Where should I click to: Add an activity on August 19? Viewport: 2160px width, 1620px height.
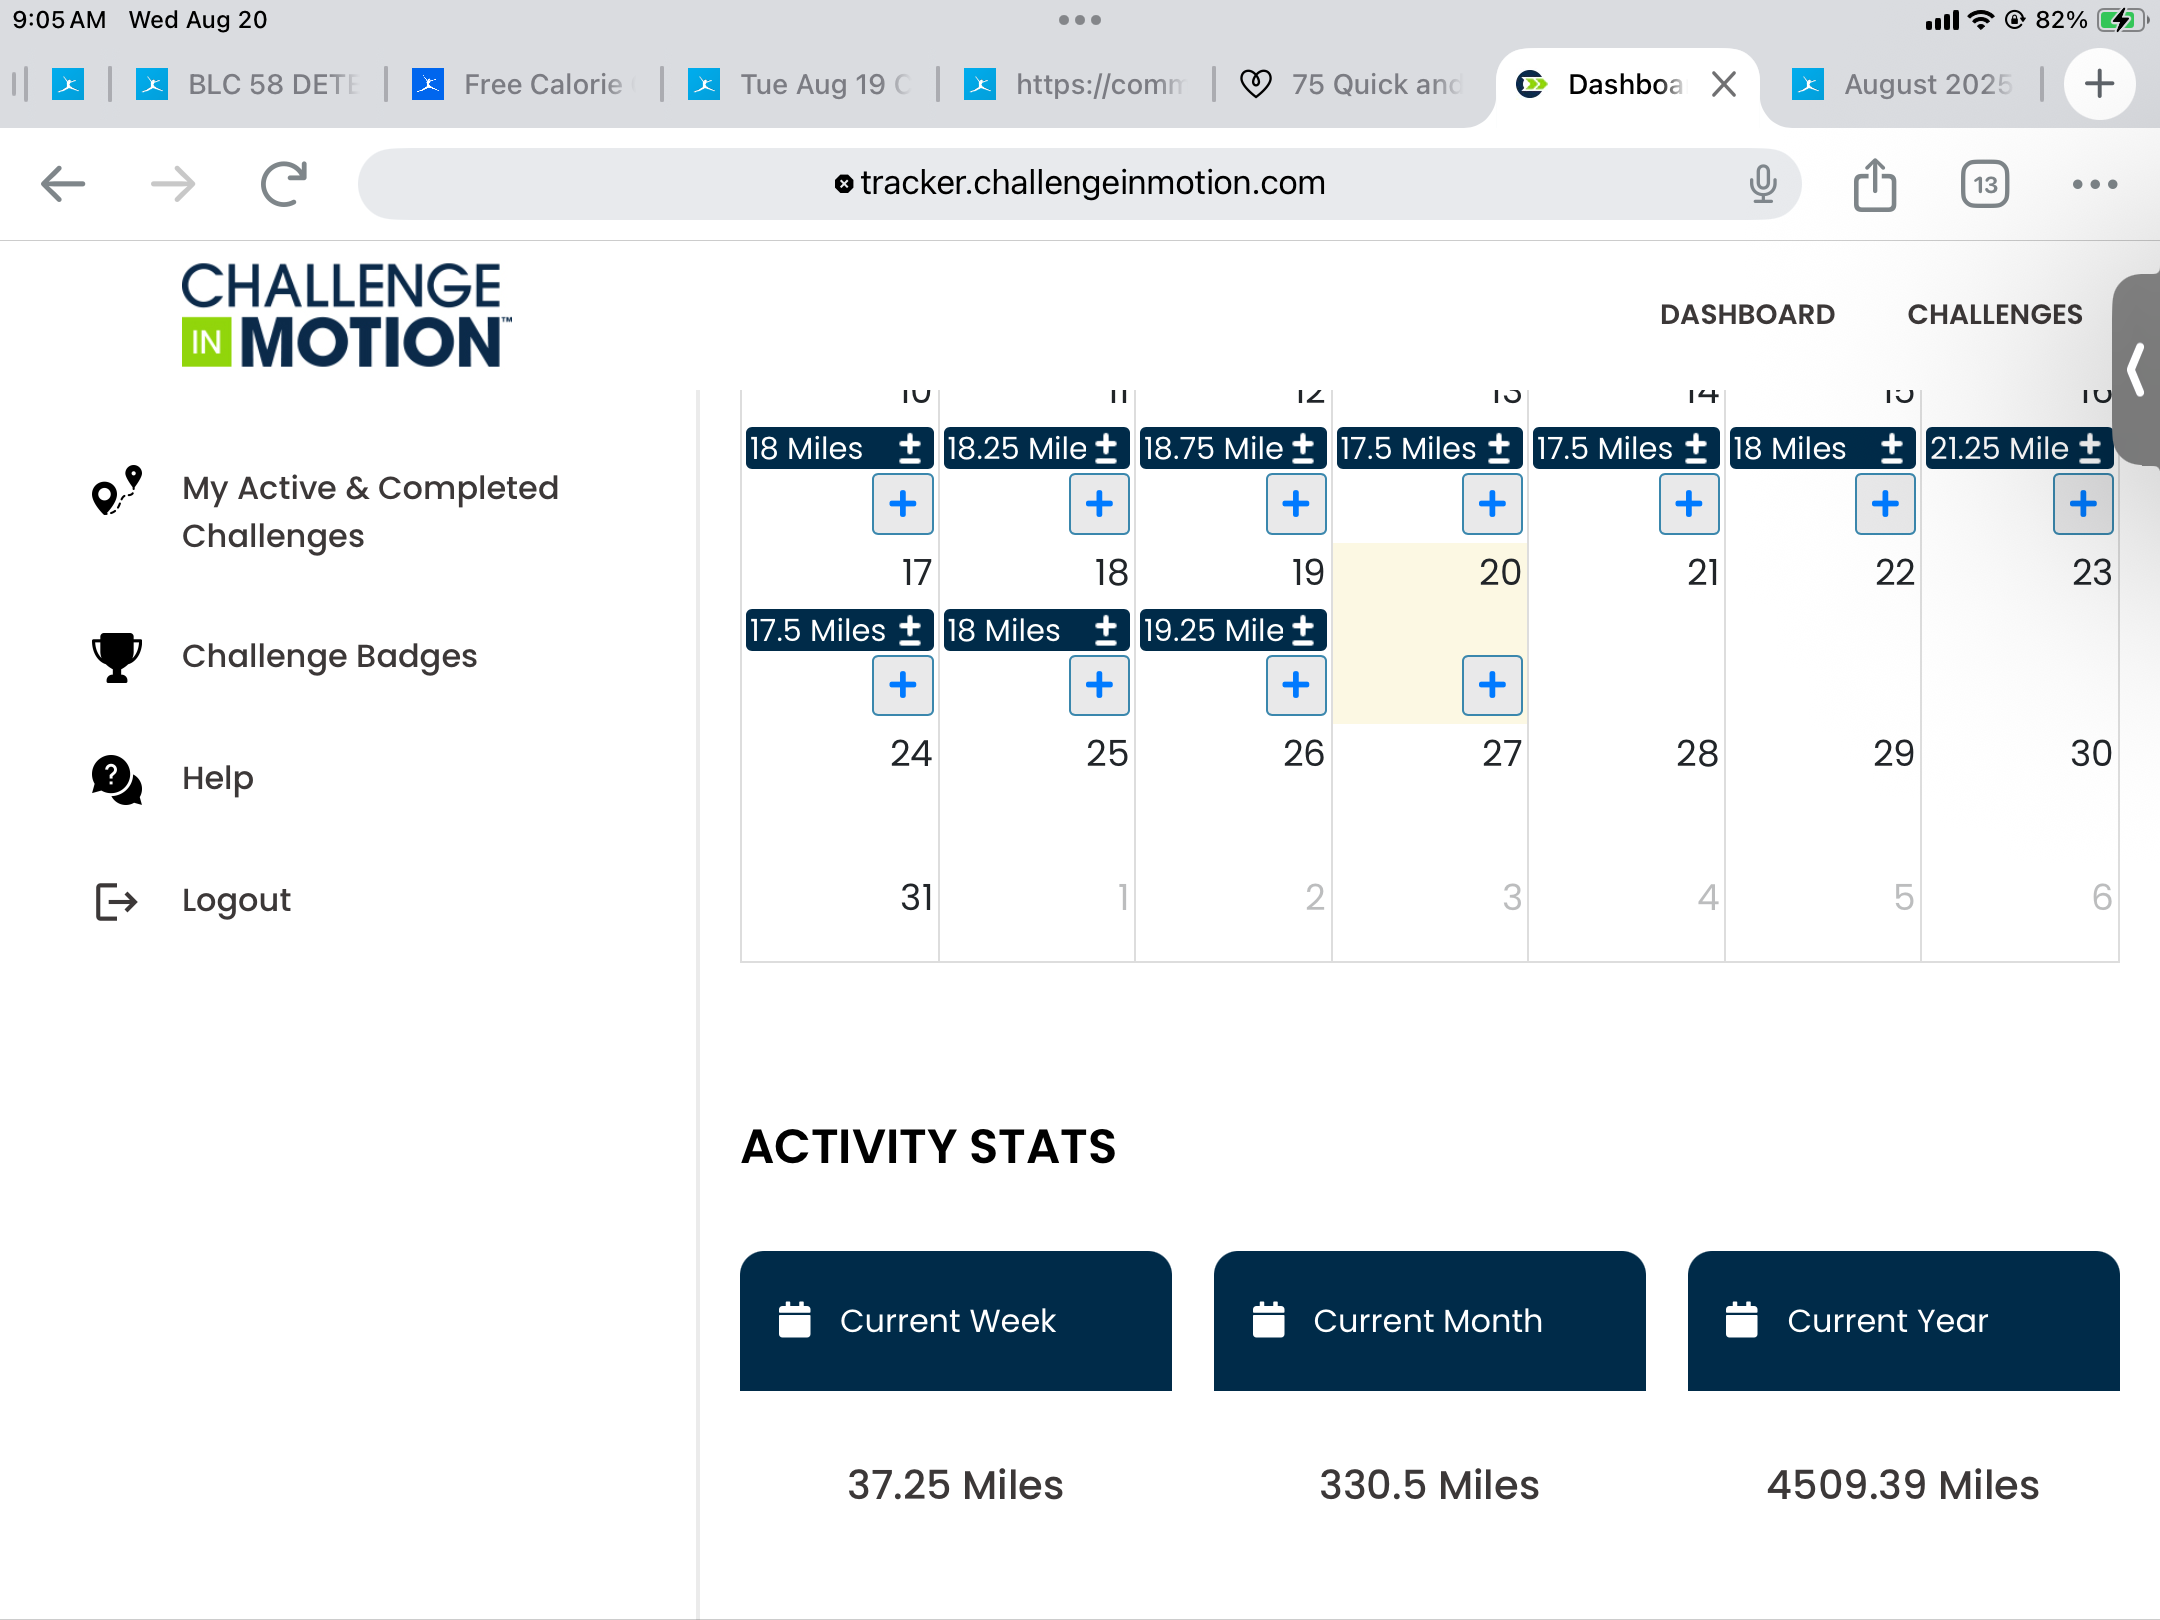1296,685
